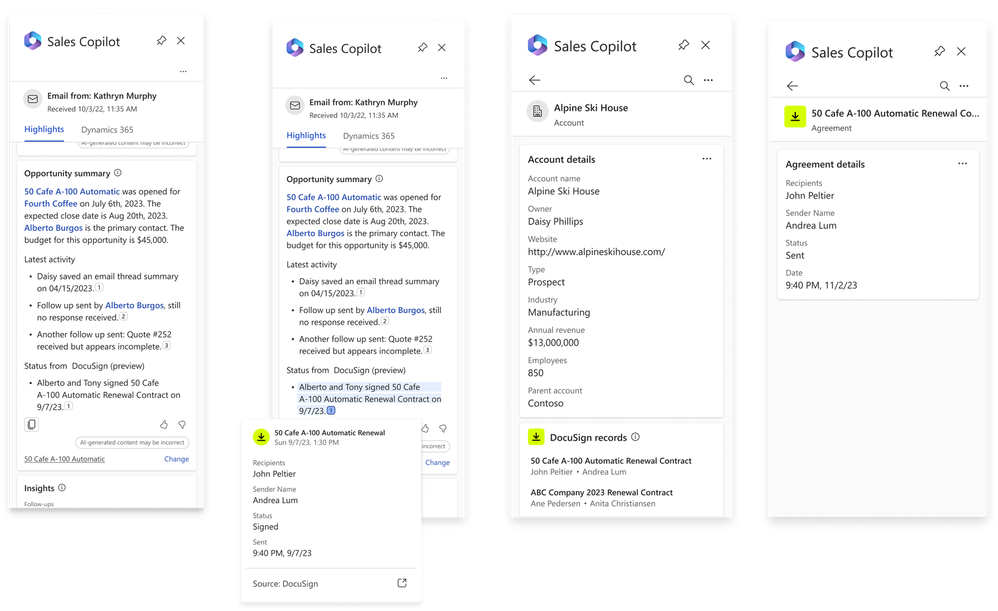Image resolution: width=998 pixels, height=611 pixels.
Task: Click Change link in first panel
Action: pos(176,459)
